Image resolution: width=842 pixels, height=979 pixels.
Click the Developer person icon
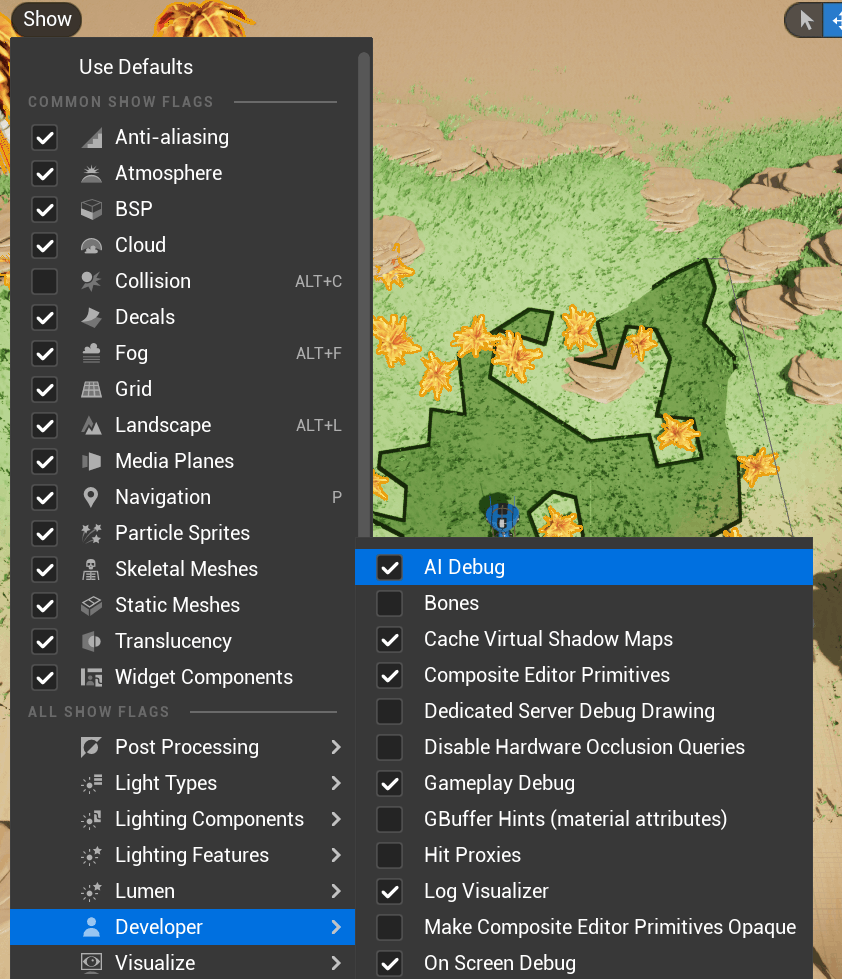[92, 927]
